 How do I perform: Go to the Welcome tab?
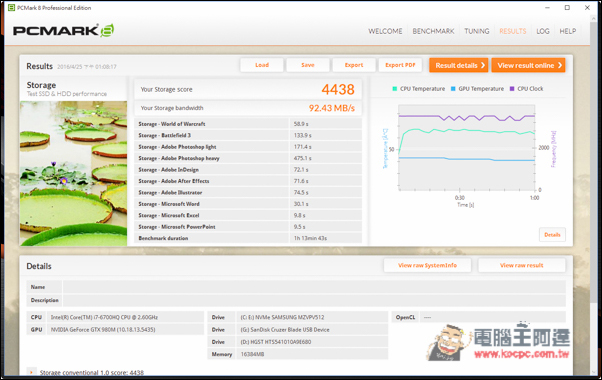pyautogui.click(x=385, y=31)
